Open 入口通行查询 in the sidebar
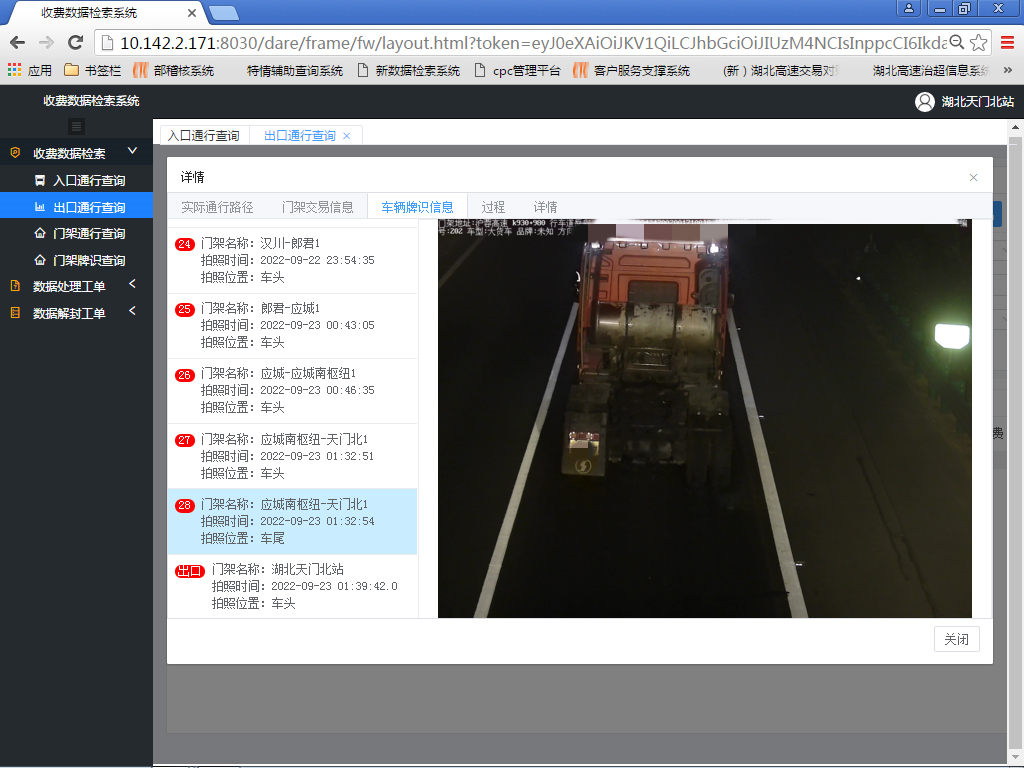The width and height of the screenshot is (1024, 768). 76,180
